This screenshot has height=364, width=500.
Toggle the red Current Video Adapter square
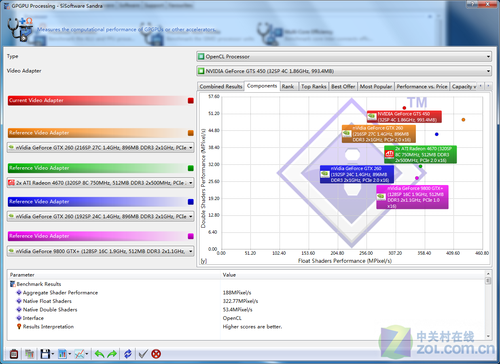[x=191, y=100]
